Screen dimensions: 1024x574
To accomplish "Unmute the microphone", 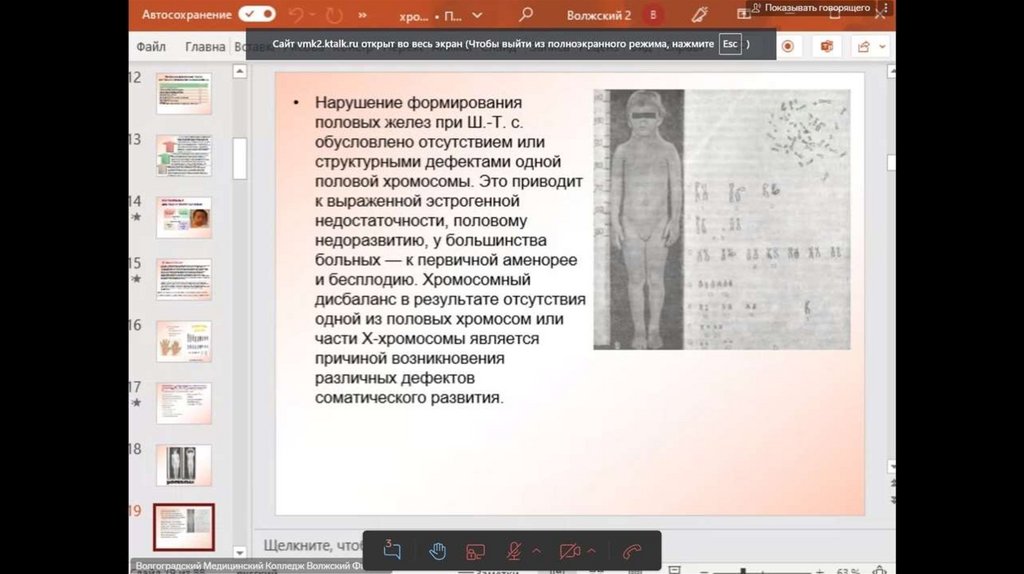I will click(x=513, y=550).
